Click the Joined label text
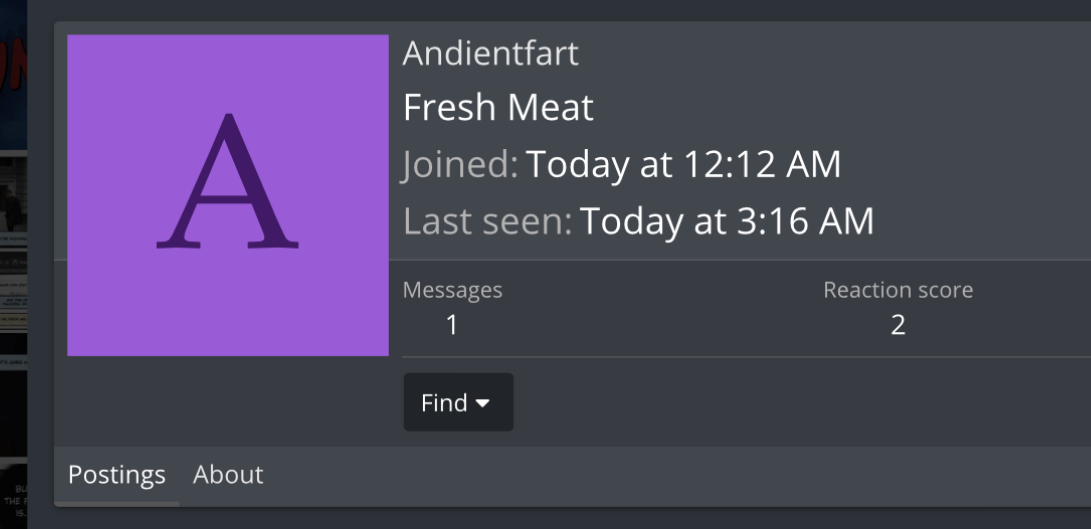The image size is (1091, 529). click(460, 165)
